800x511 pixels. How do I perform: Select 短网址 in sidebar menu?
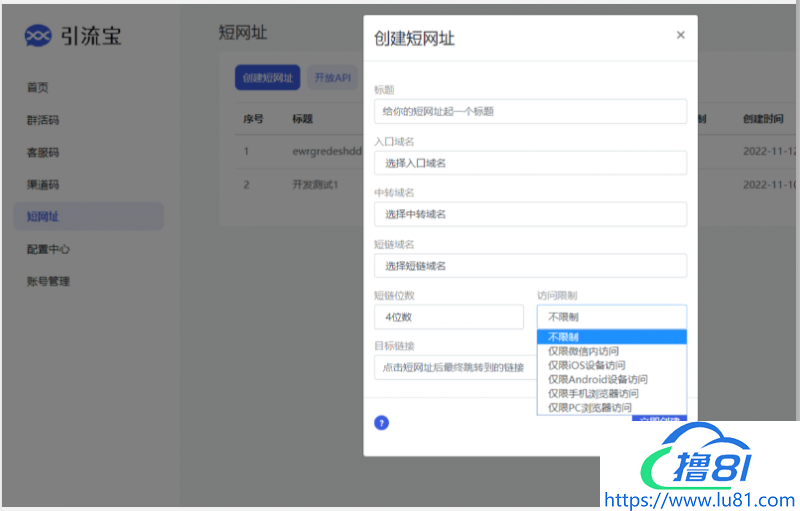coord(43,216)
